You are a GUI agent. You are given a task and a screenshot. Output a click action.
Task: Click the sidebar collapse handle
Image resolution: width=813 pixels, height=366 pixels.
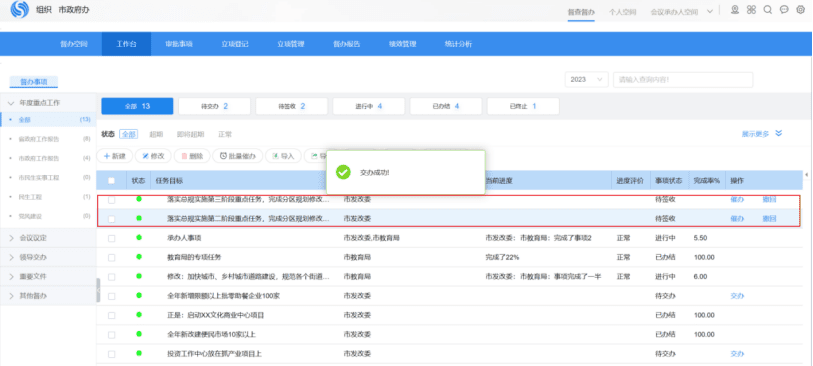click(x=98, y=290)
